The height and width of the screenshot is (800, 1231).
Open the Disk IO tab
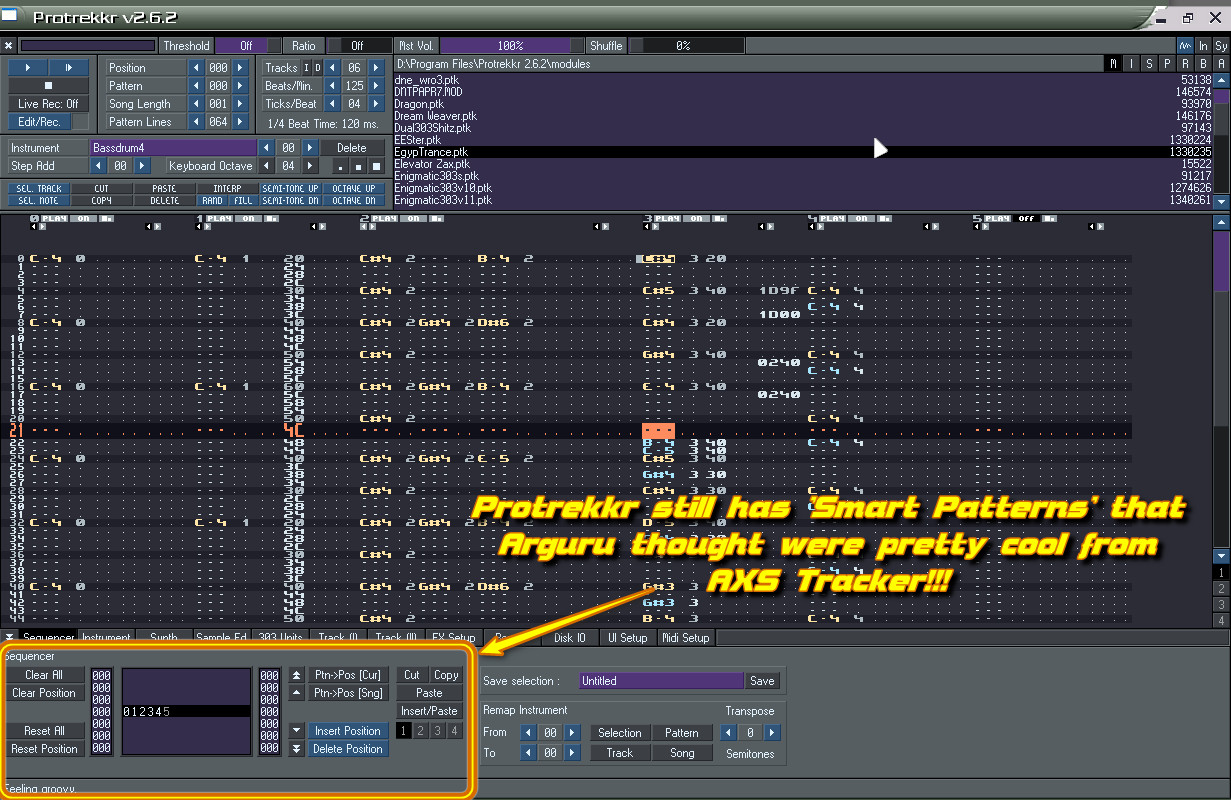point(570,637)
